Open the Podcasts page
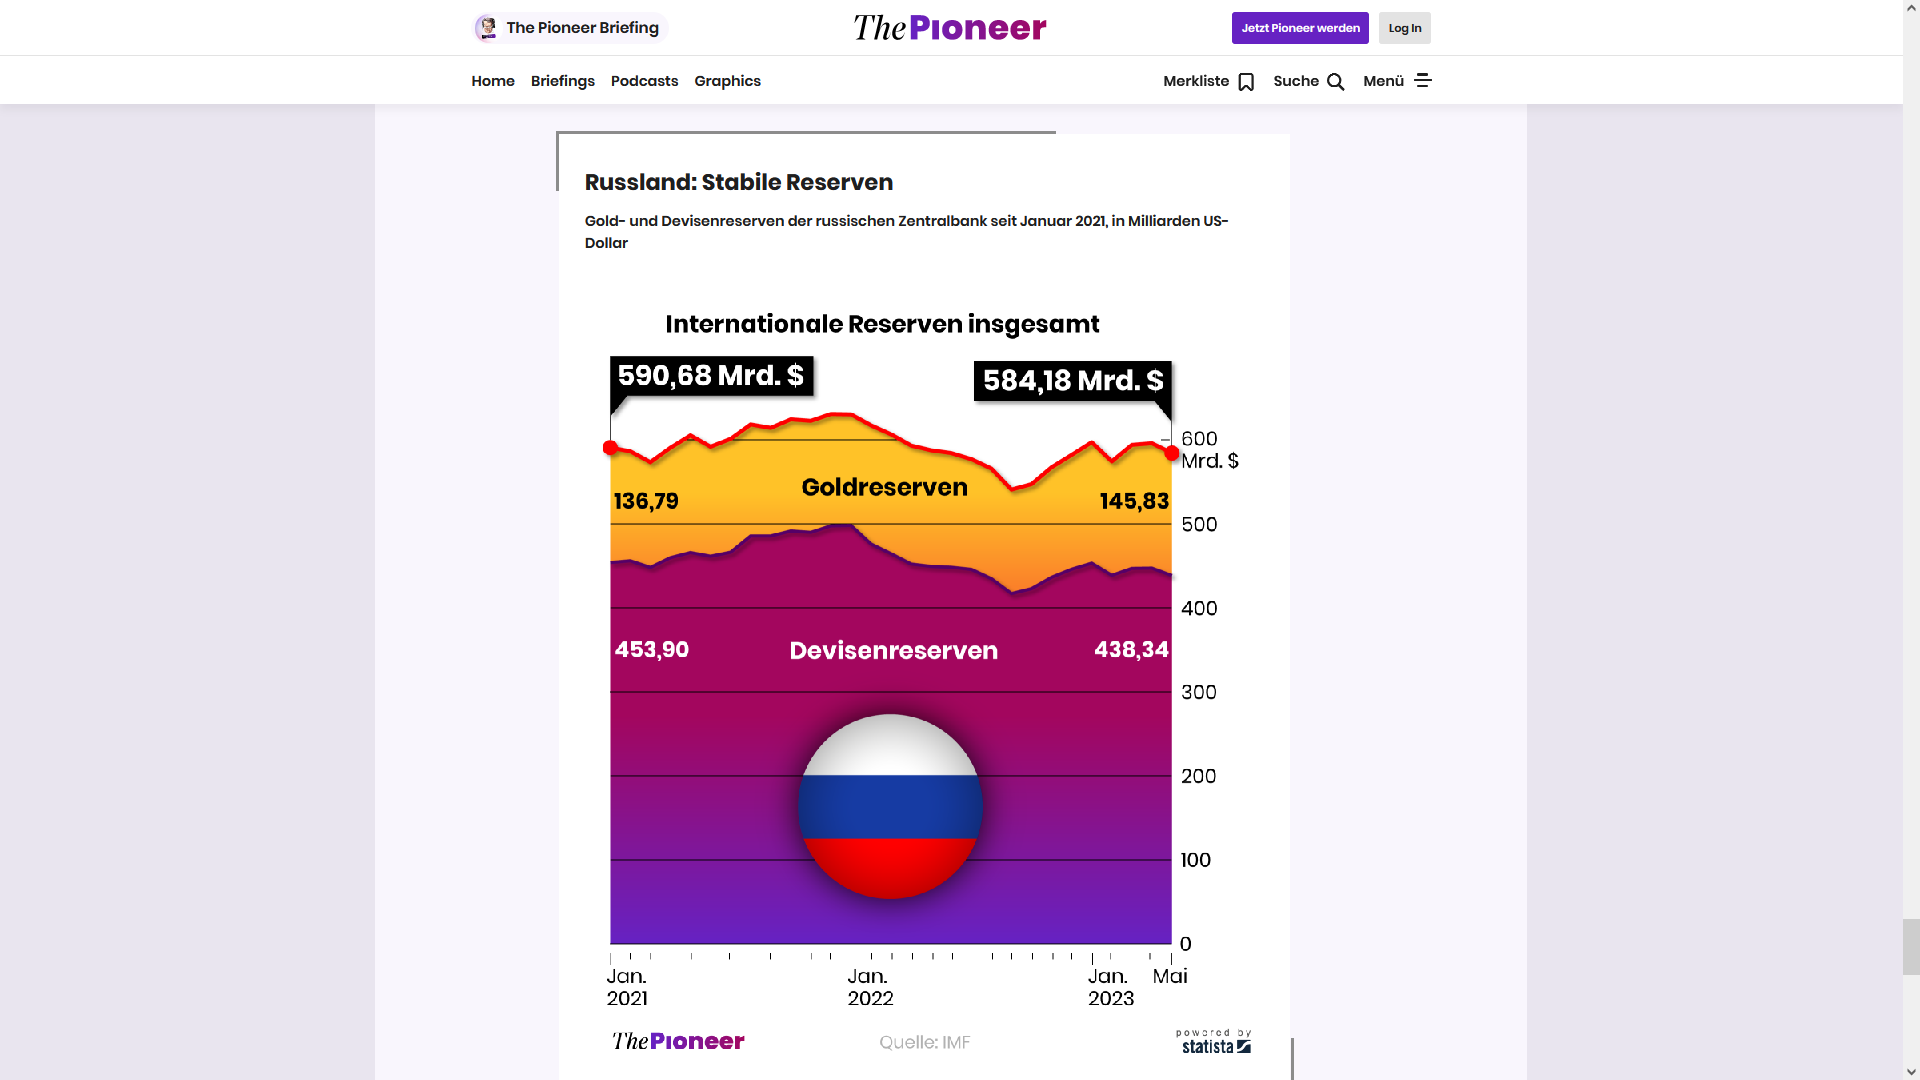1920x1080 pixels. (x=644, y=81)
